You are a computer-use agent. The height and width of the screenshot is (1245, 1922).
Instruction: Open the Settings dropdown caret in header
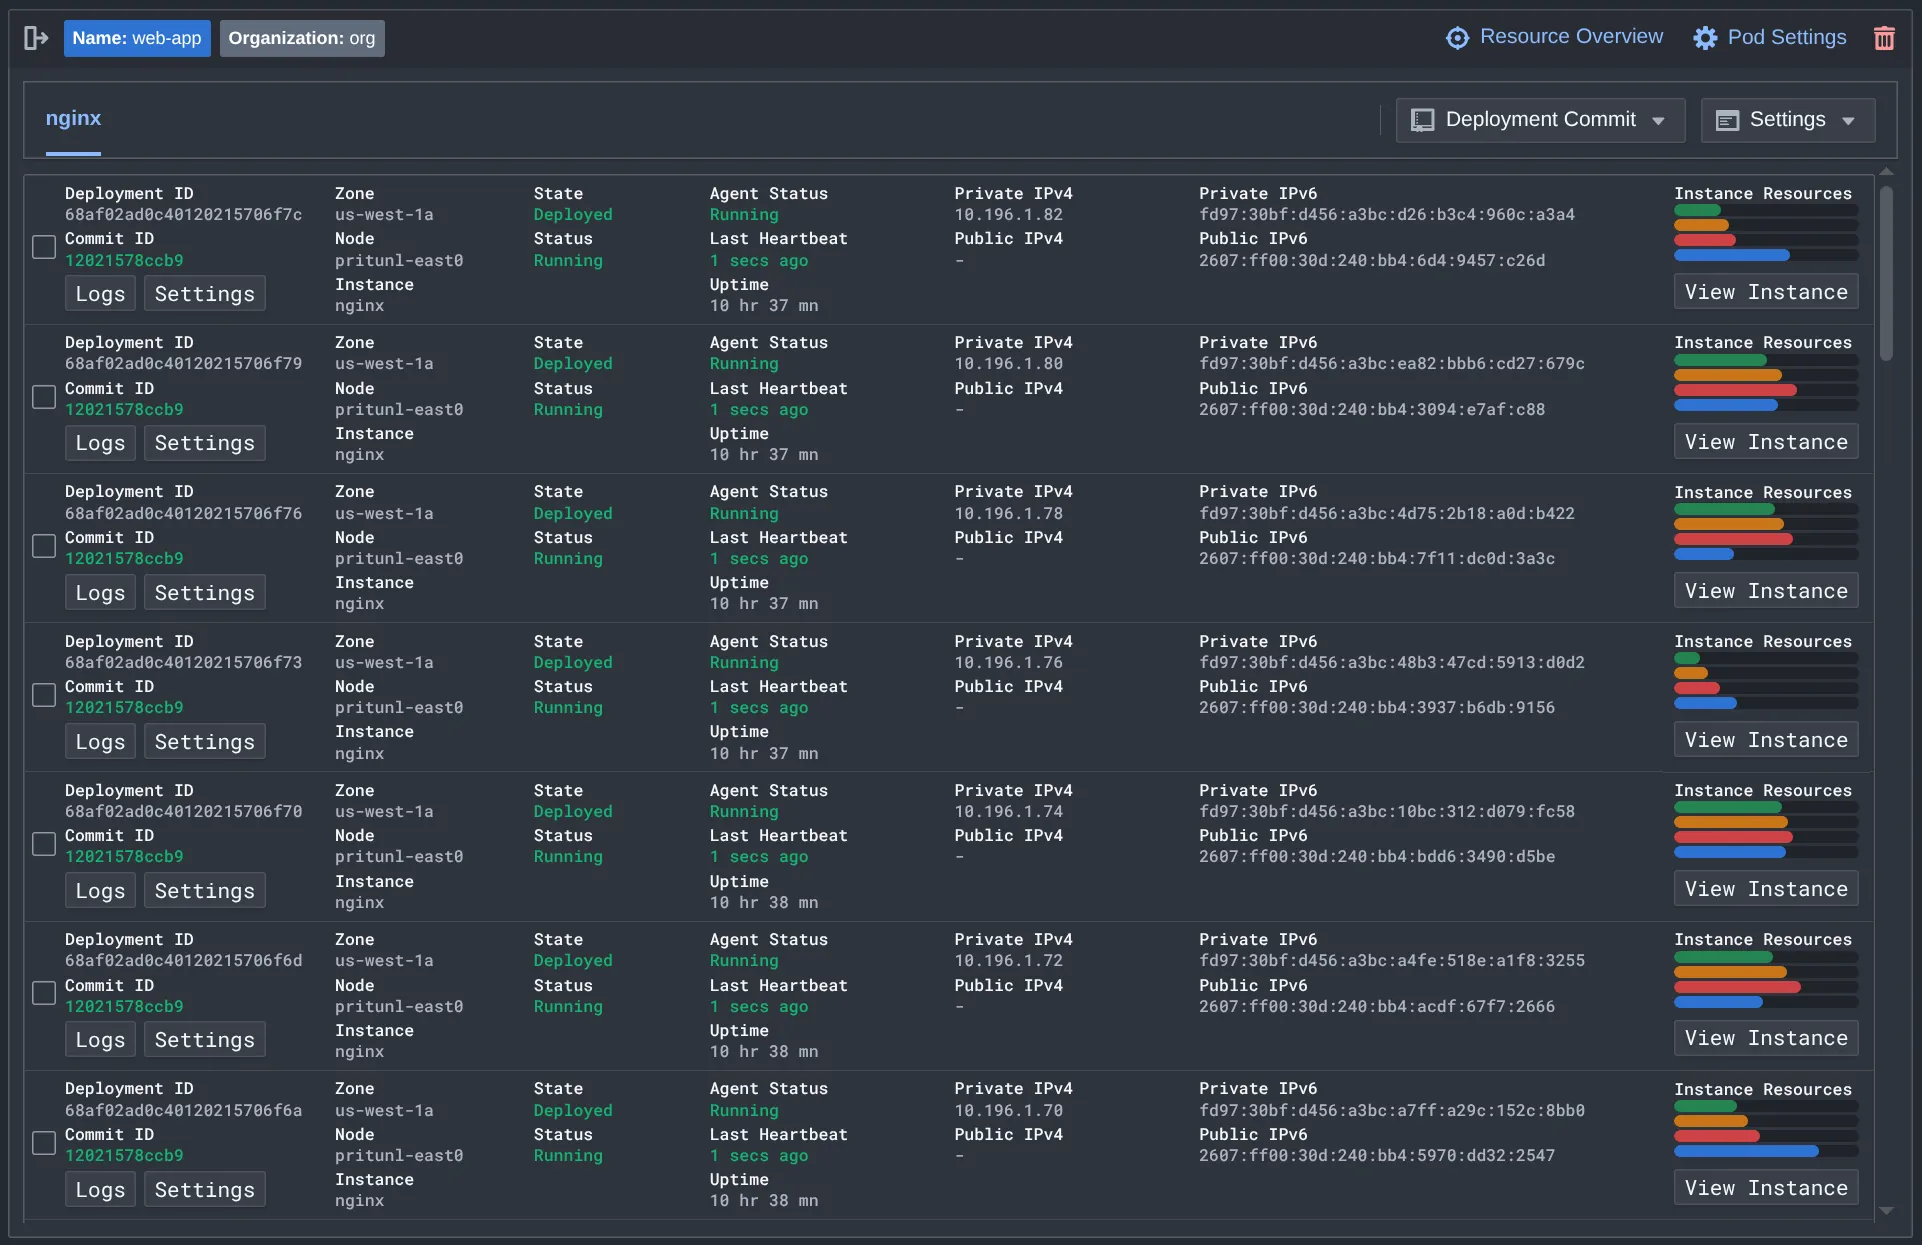[x=1849, y=121]
